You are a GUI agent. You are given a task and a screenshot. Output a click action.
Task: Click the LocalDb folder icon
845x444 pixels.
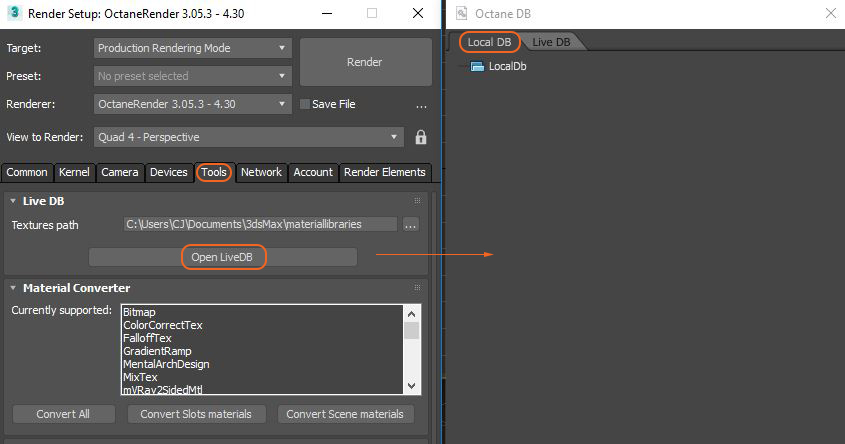pos(477,66)
